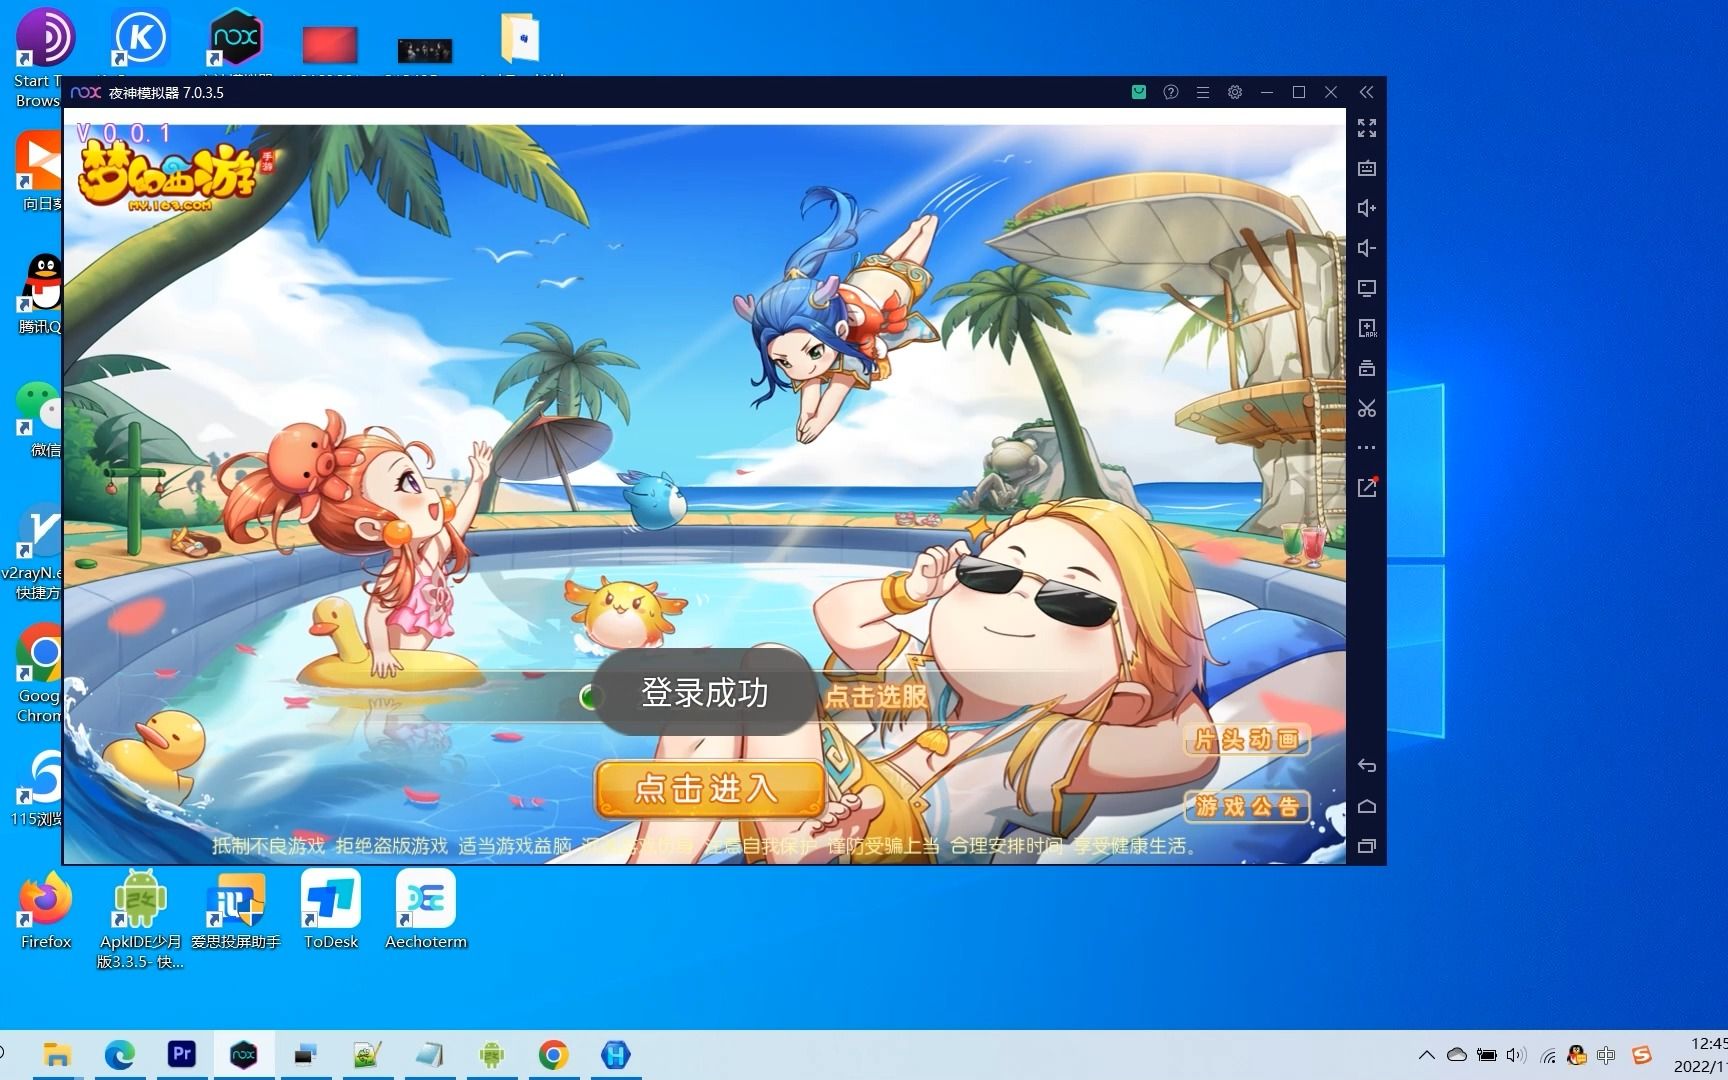Collapse the Nox sidebar with double arrows

(x=1366, y=92)
